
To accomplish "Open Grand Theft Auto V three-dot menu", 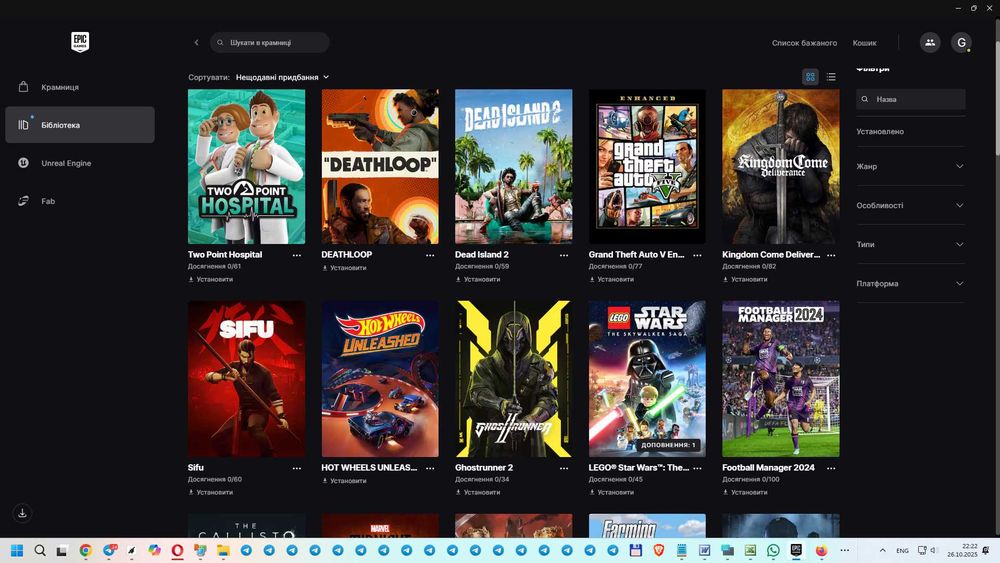I will 697,255.
